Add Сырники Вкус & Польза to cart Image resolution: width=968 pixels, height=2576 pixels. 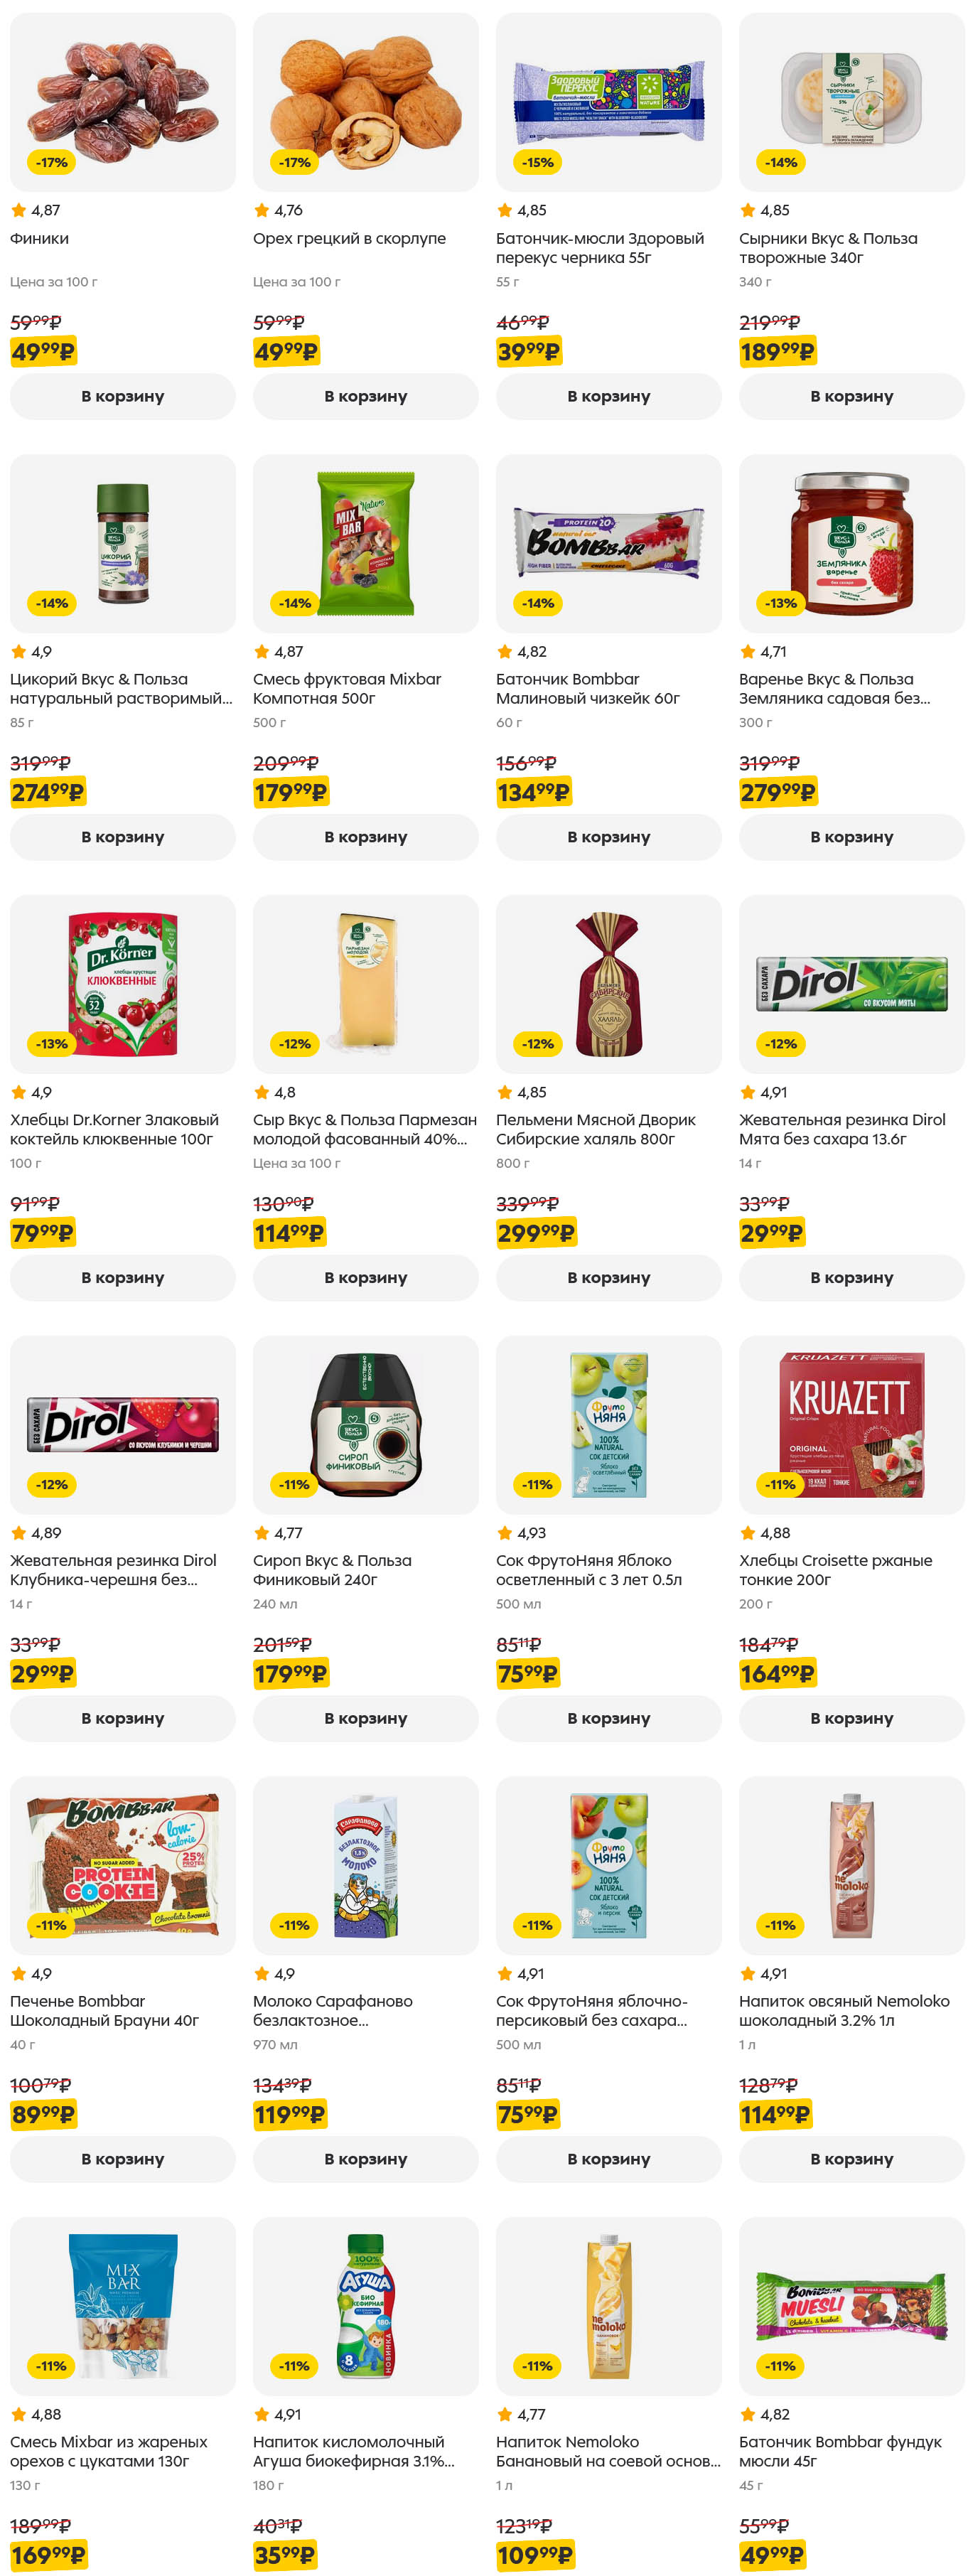pos(851,396)
